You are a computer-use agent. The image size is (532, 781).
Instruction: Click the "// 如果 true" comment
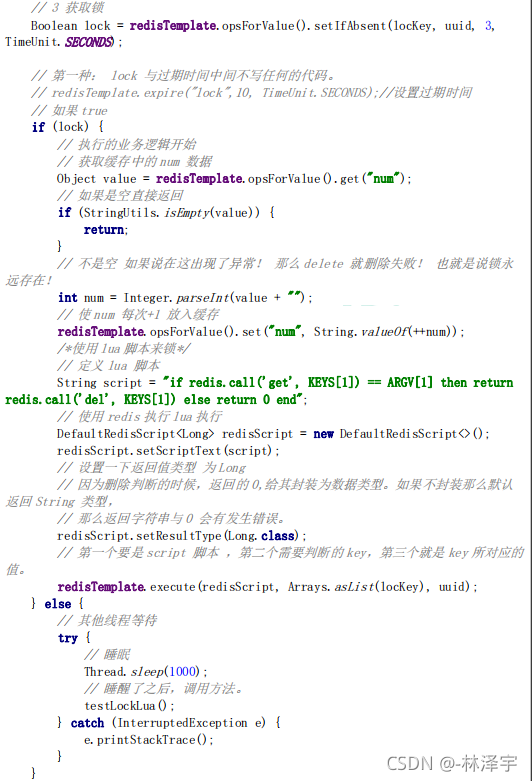pos(69,110)
